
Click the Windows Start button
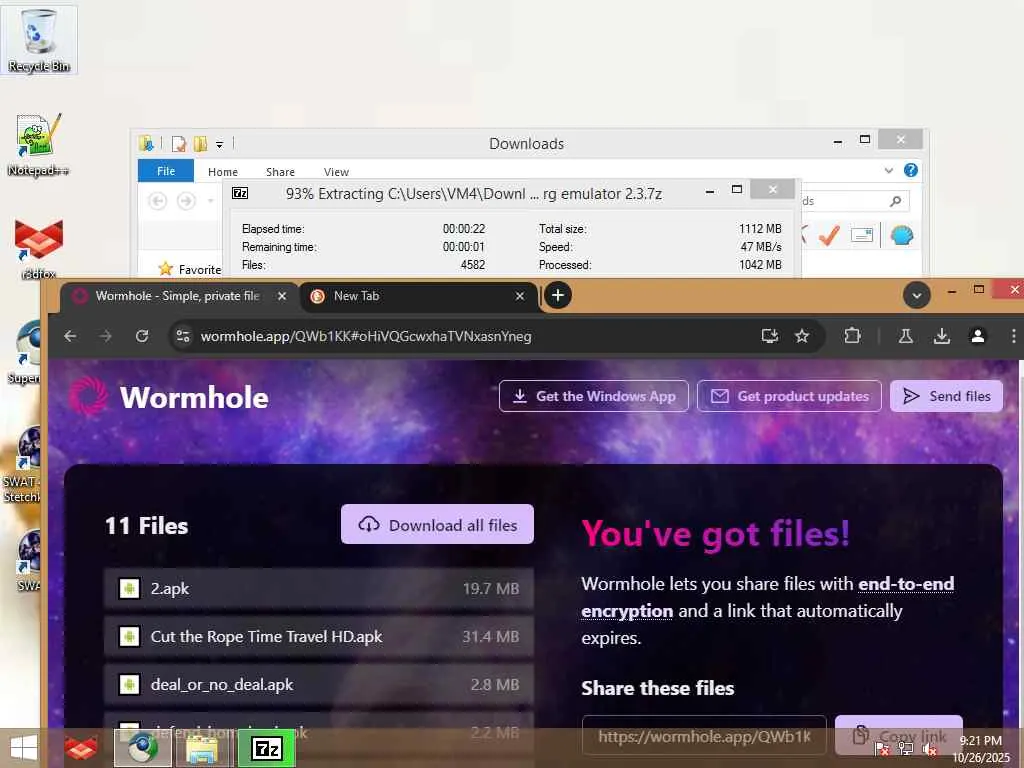[24, 748]
